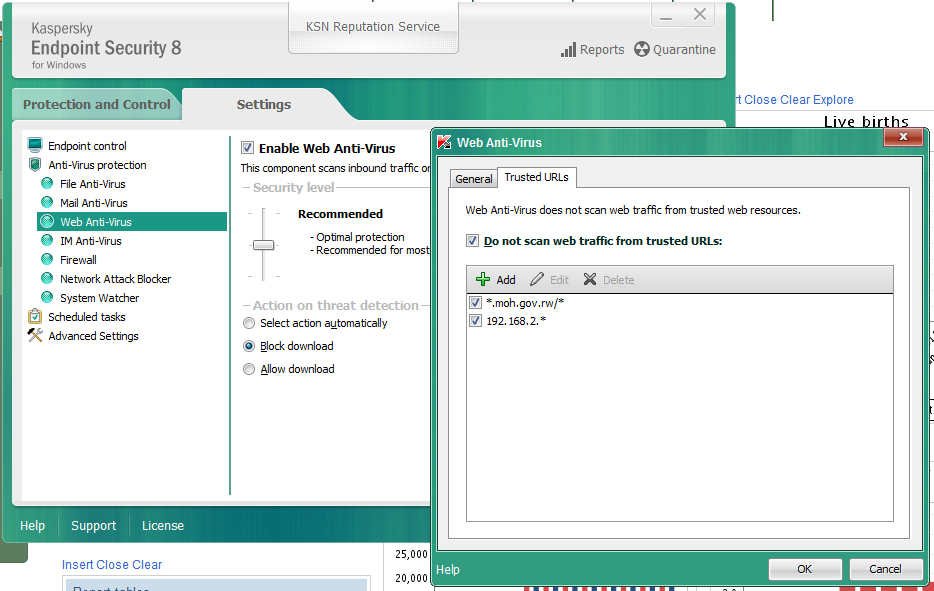Click the pencil Edit icon
Image resolution: width=934 pixels, height=591 pixels.
(x=537, y=279)
